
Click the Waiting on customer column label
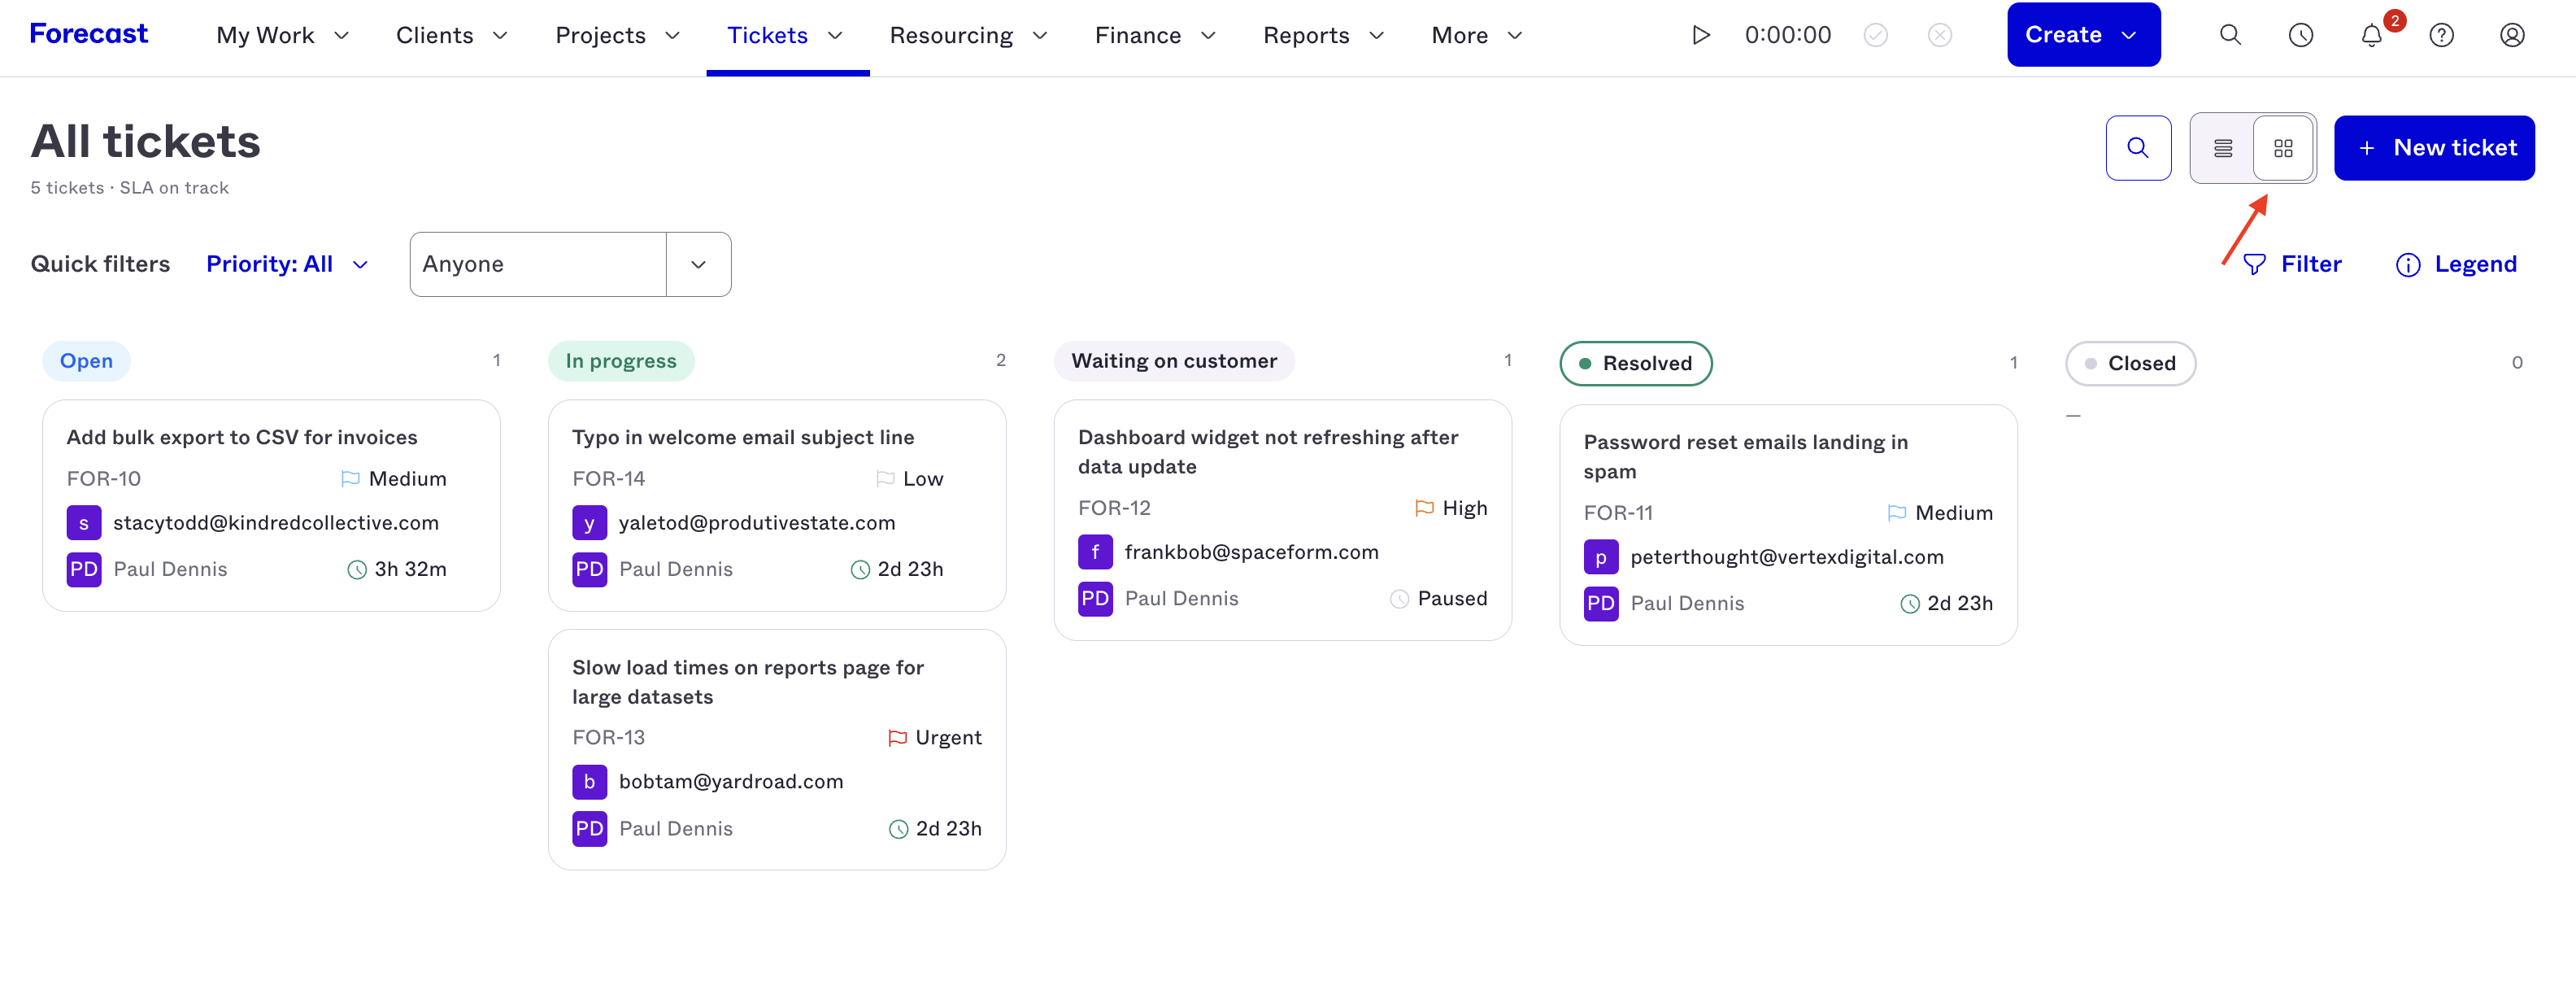1174,361
